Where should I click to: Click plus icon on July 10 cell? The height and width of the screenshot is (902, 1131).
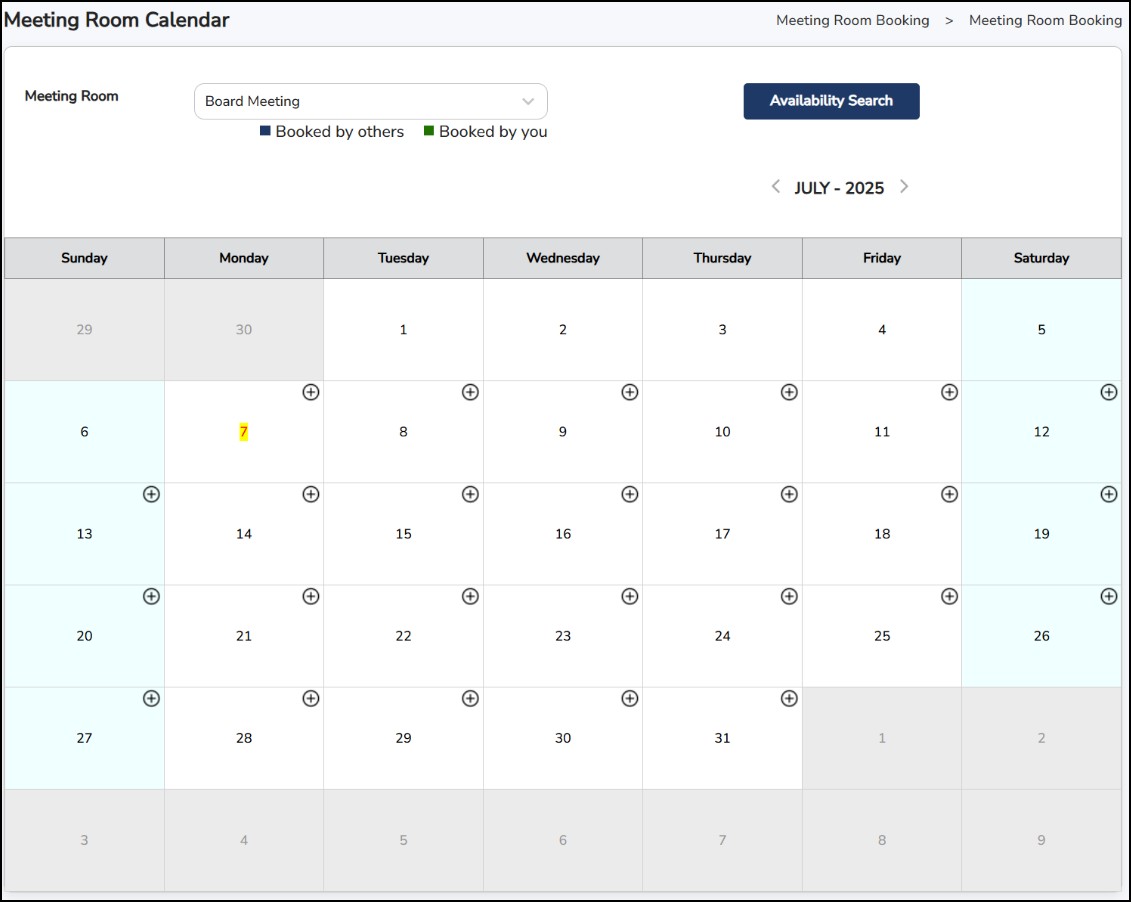[789, 392]
